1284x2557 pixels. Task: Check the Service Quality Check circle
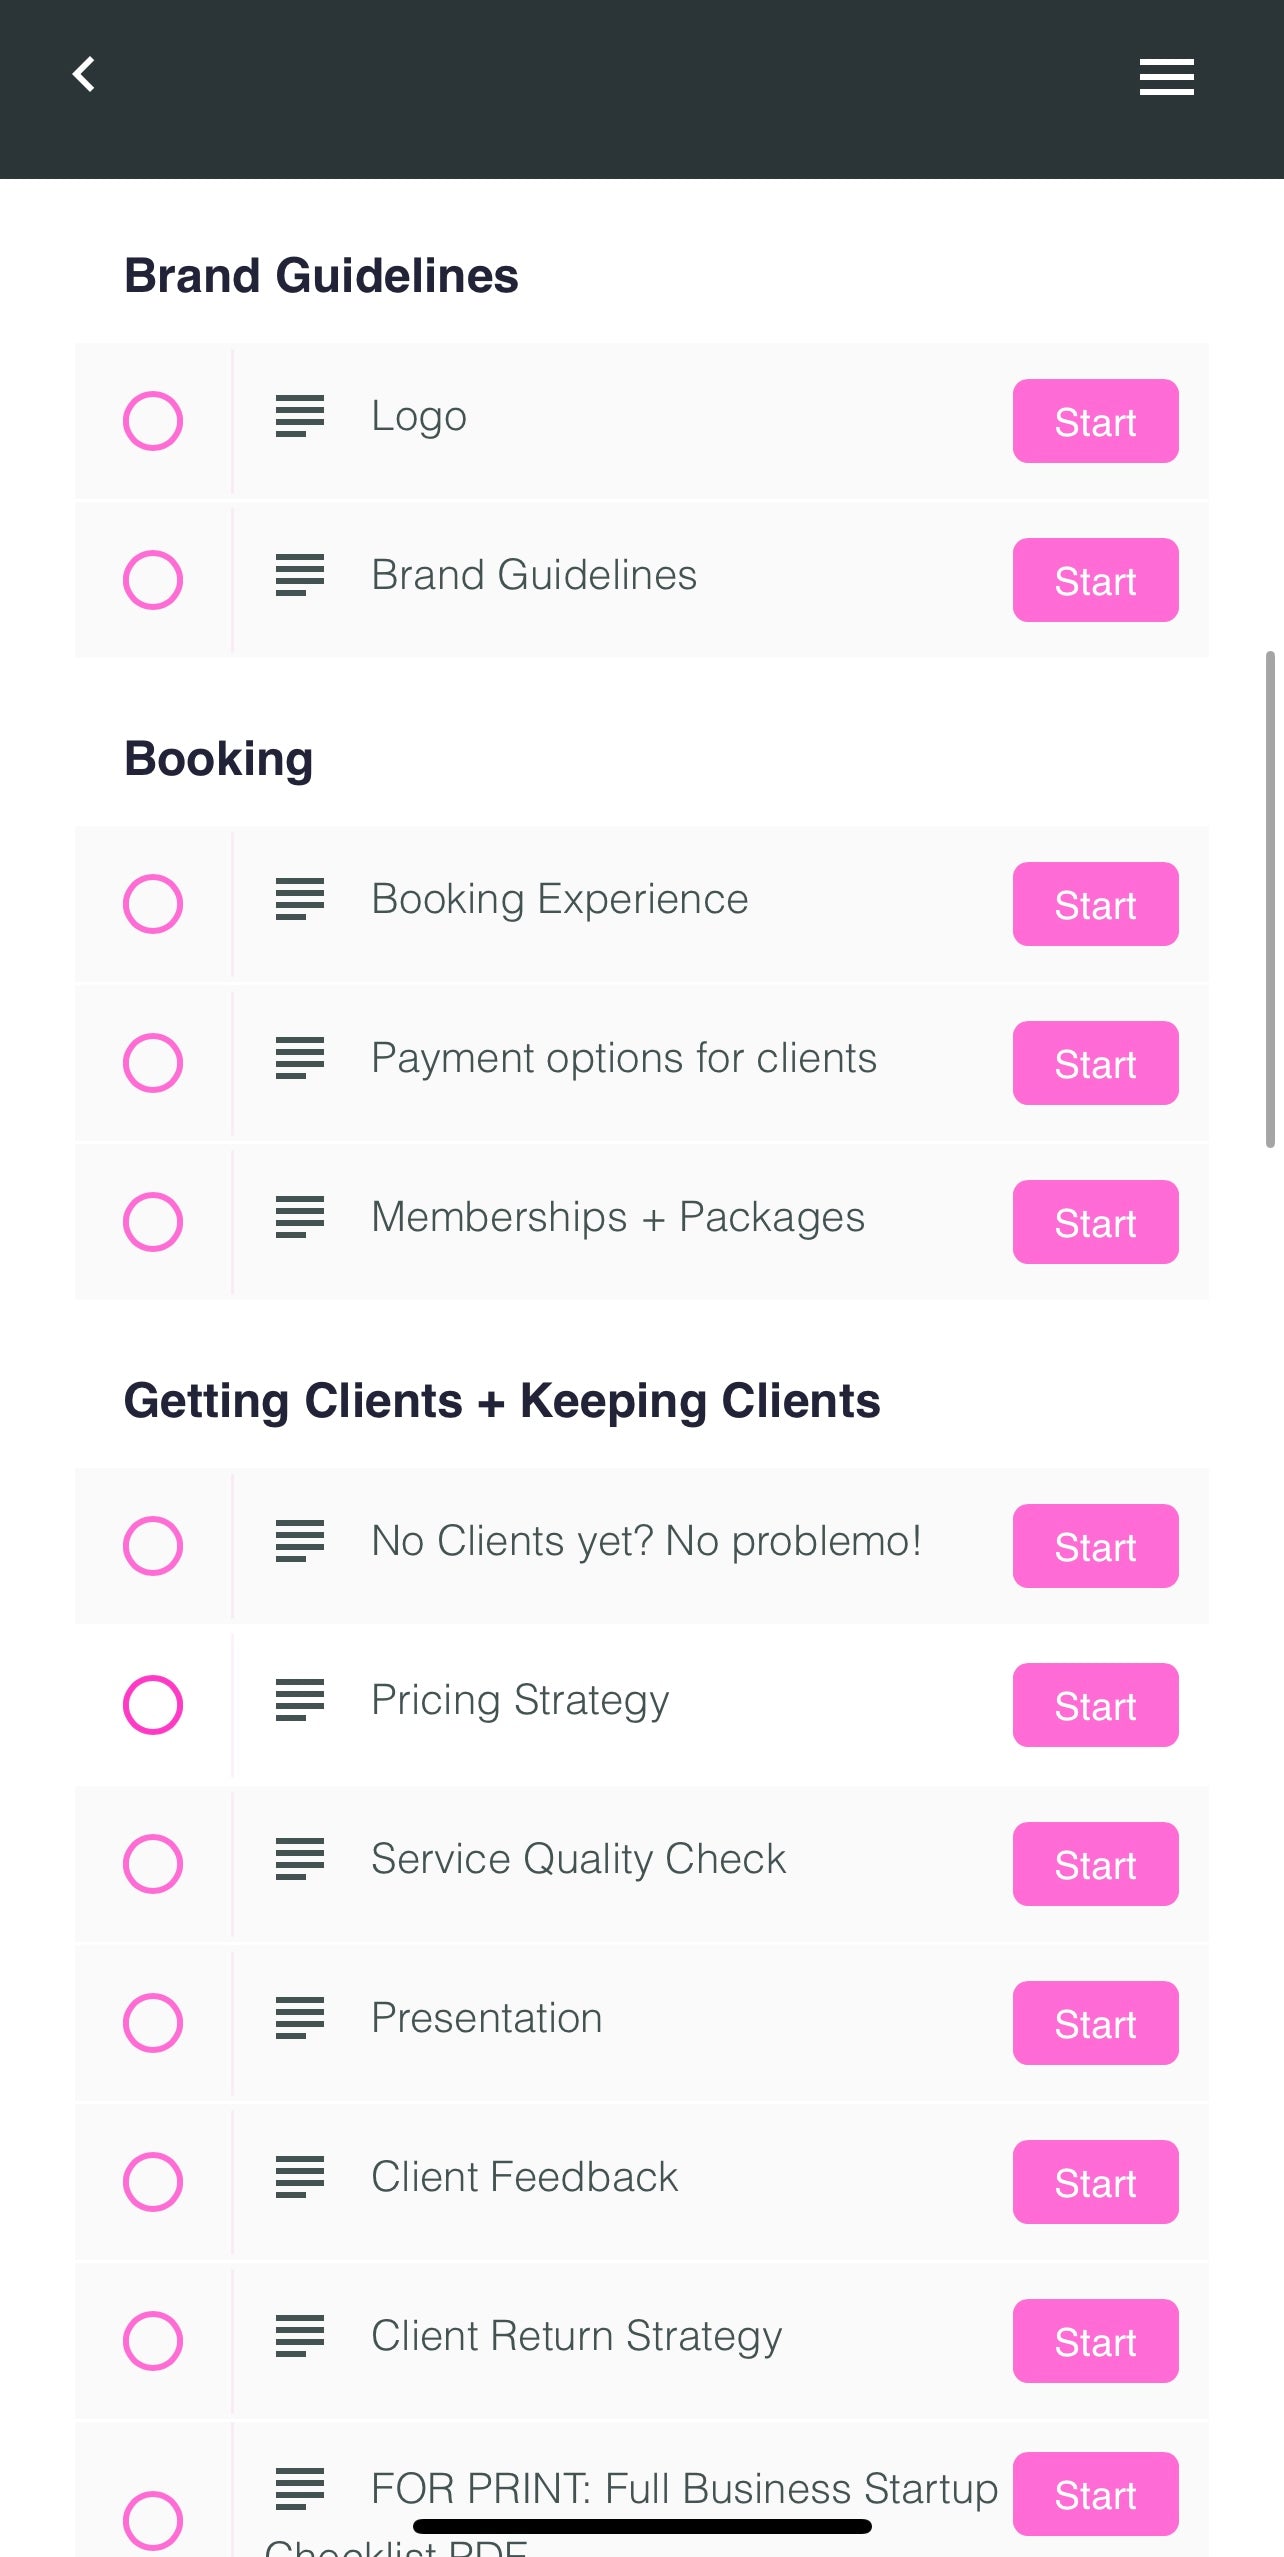(x=153, y=1864)
